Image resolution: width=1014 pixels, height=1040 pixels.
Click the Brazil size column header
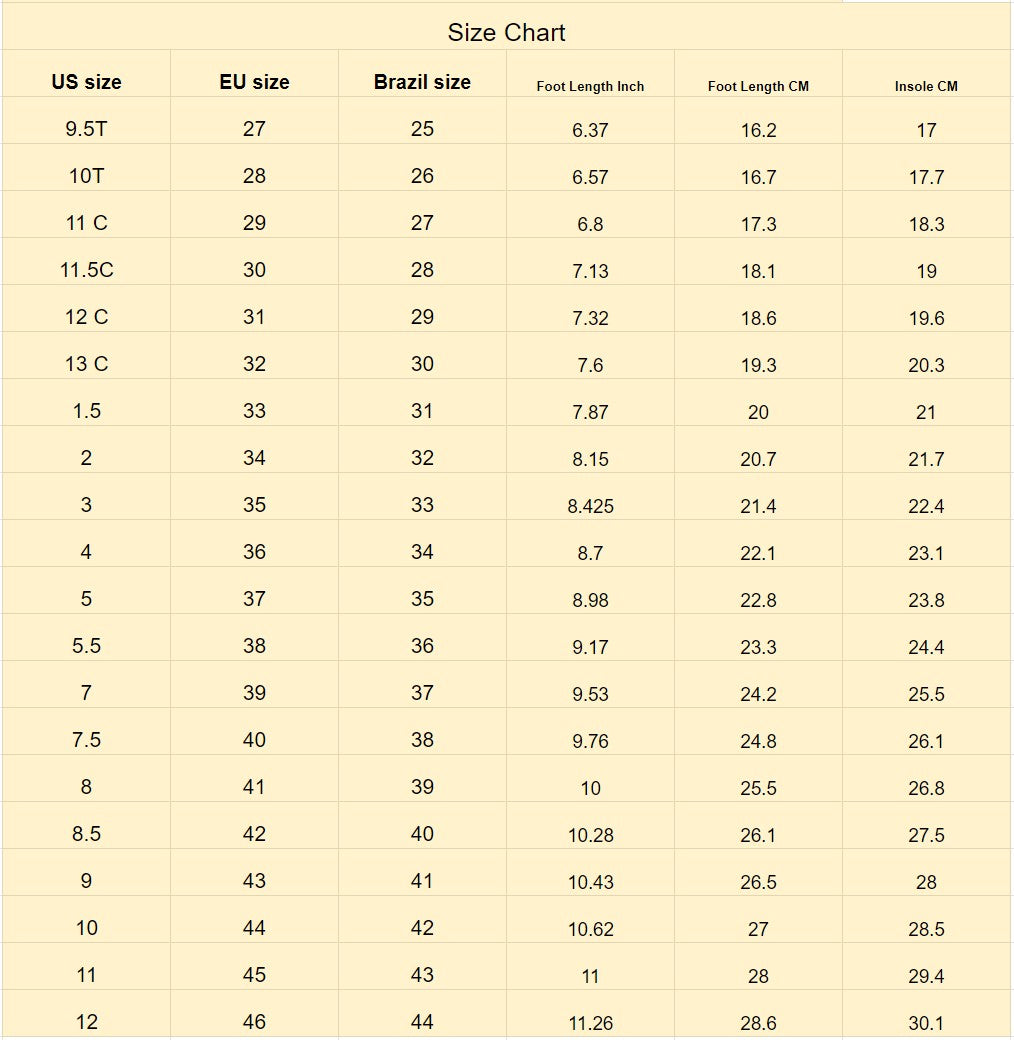point(422,82)
